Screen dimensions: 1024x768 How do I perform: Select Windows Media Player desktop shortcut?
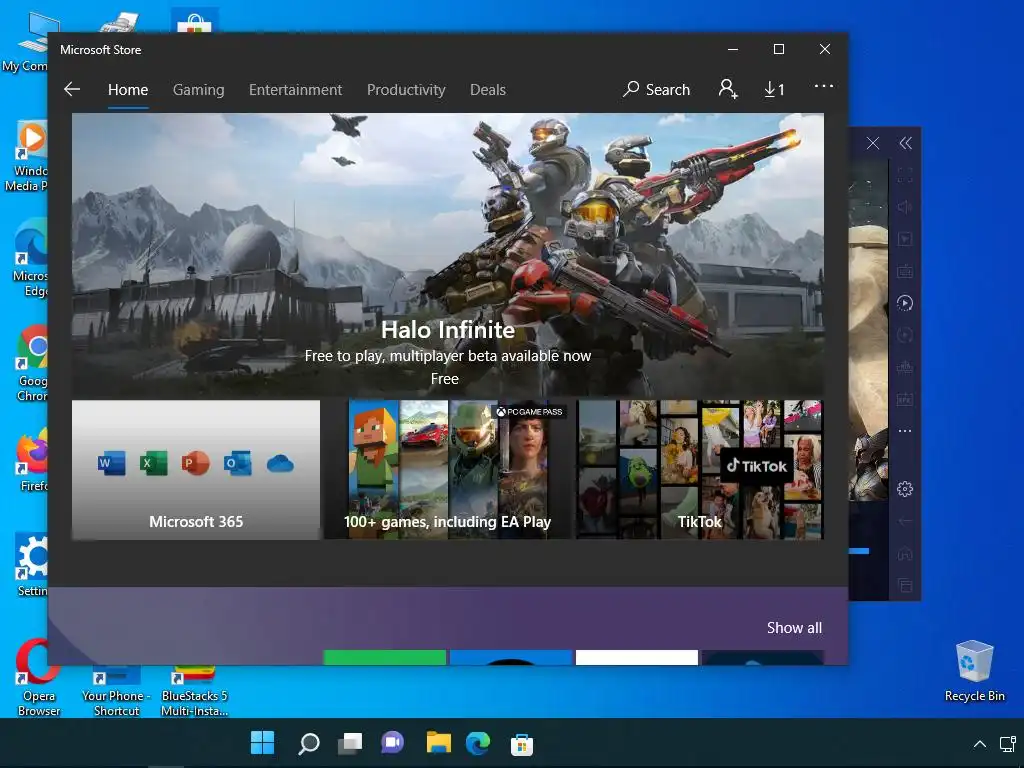(x=26, y=155)
